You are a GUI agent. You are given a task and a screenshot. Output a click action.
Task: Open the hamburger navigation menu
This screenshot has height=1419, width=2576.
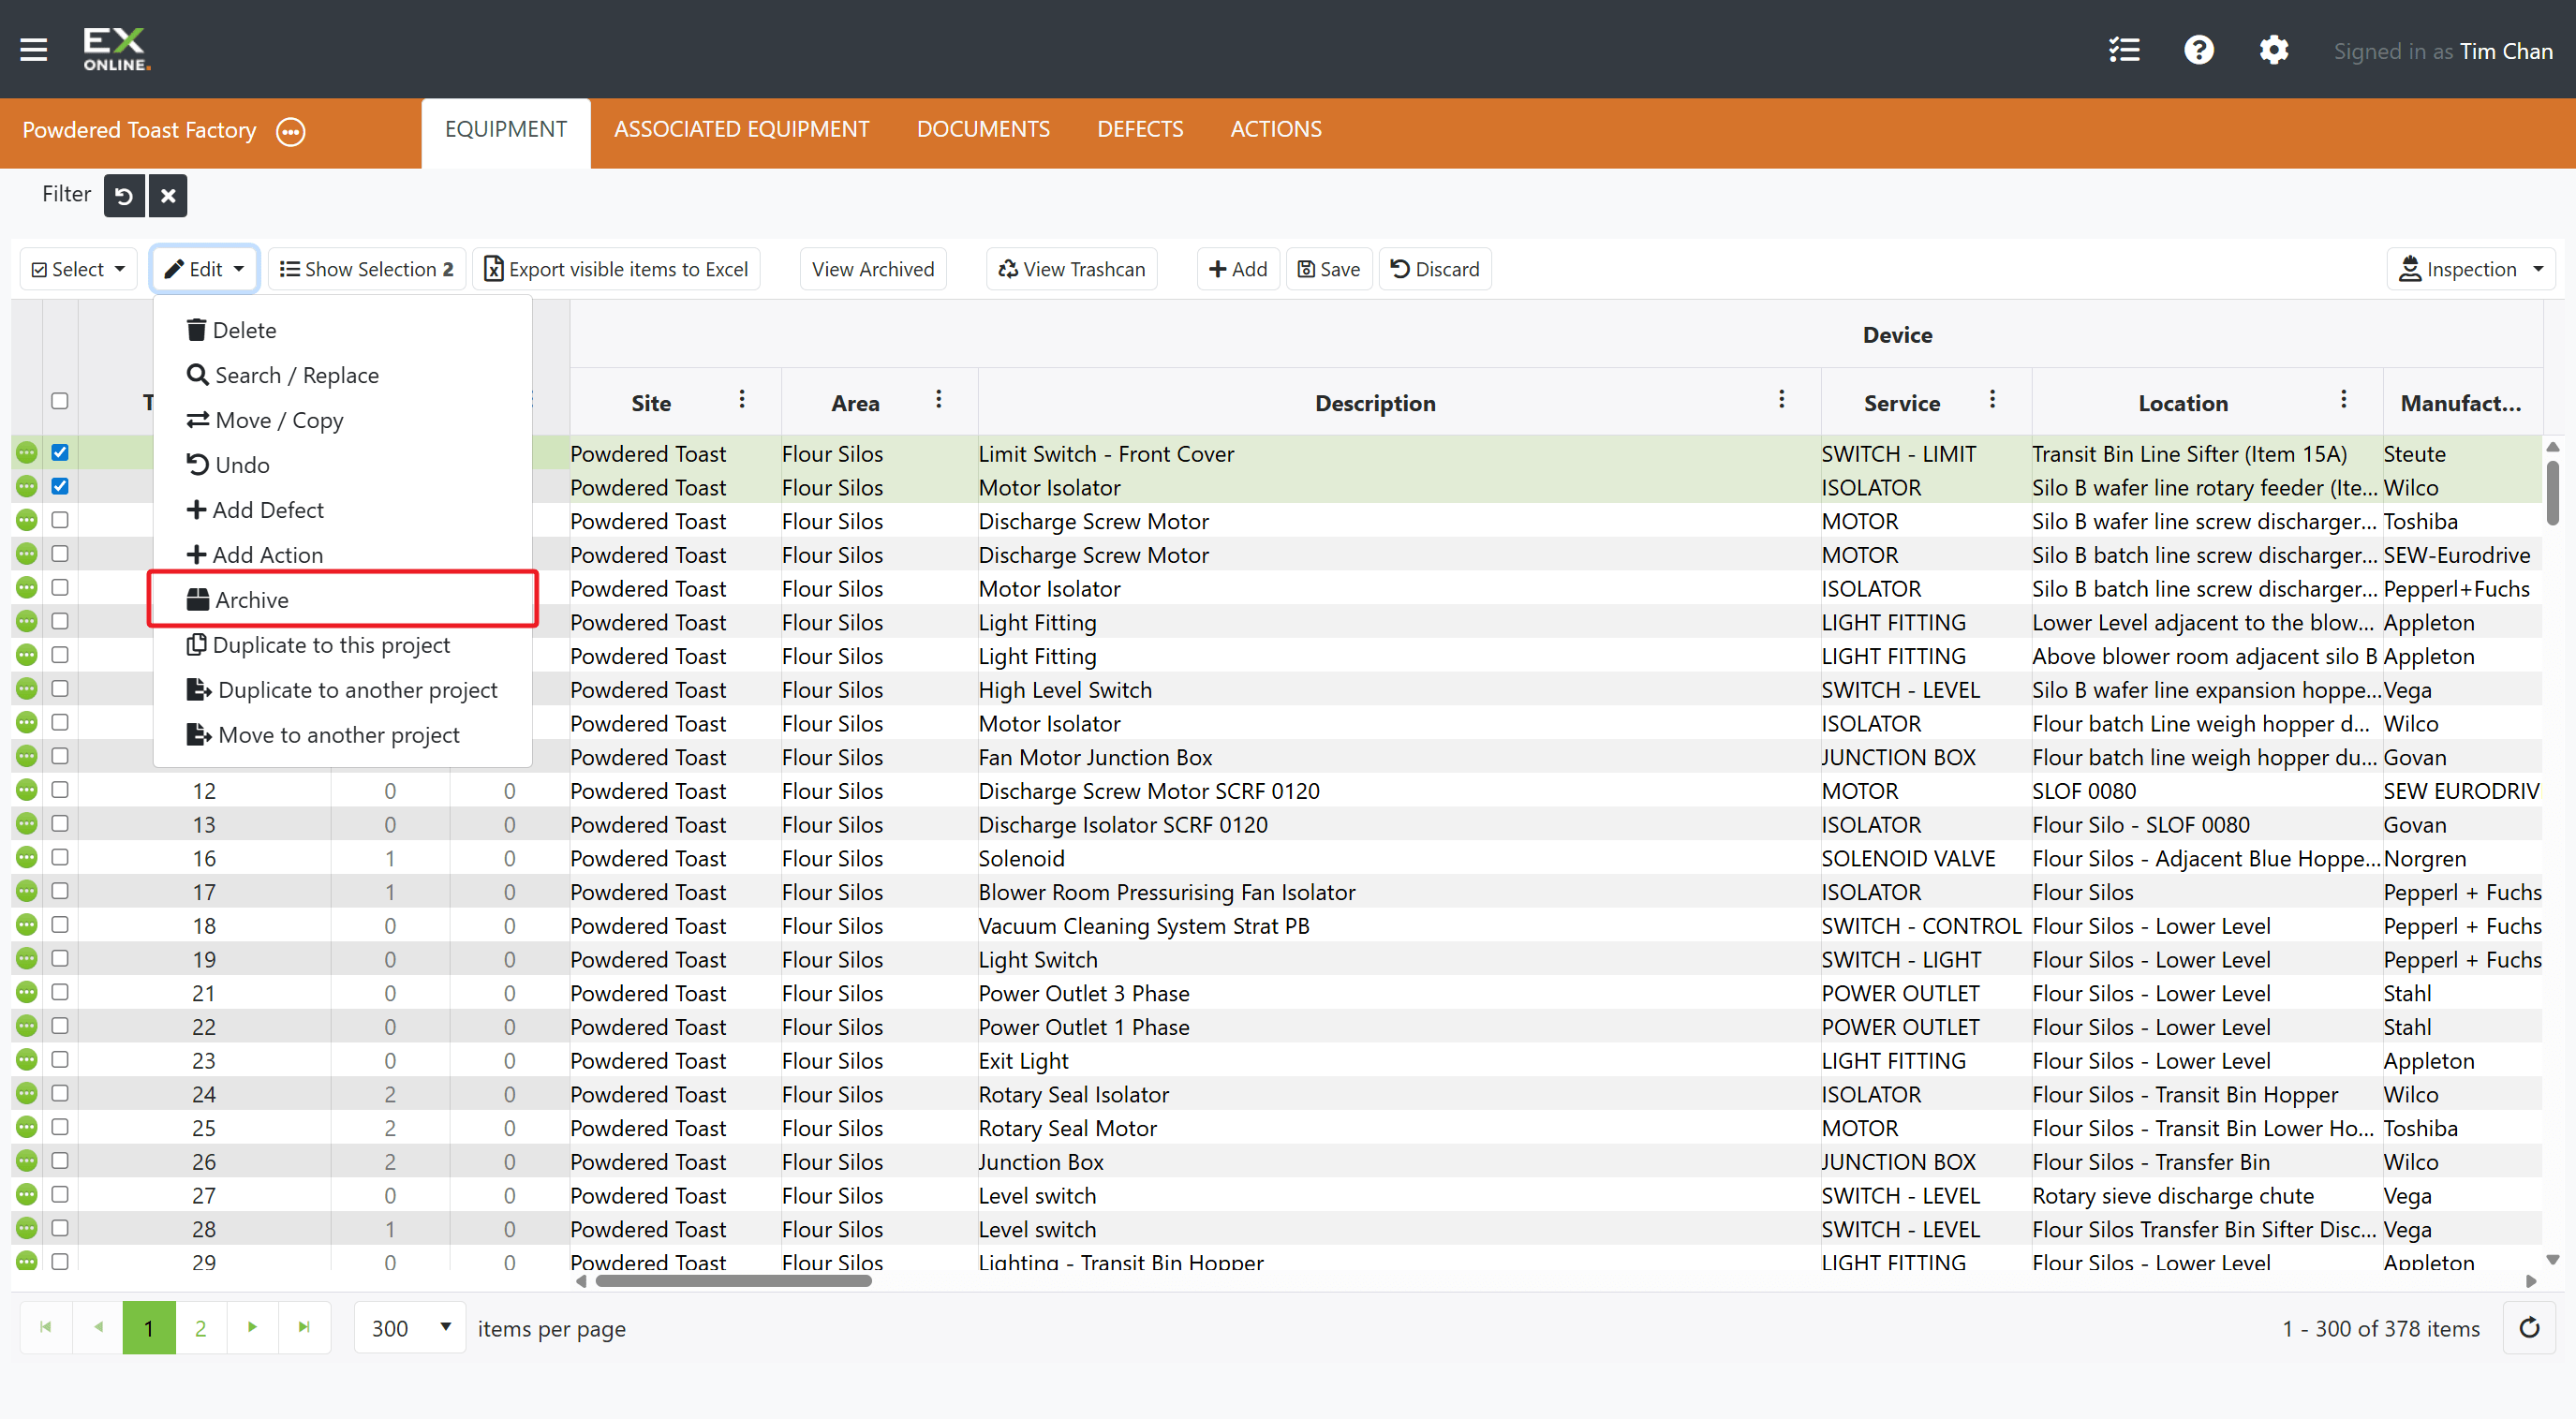(34, 49)
